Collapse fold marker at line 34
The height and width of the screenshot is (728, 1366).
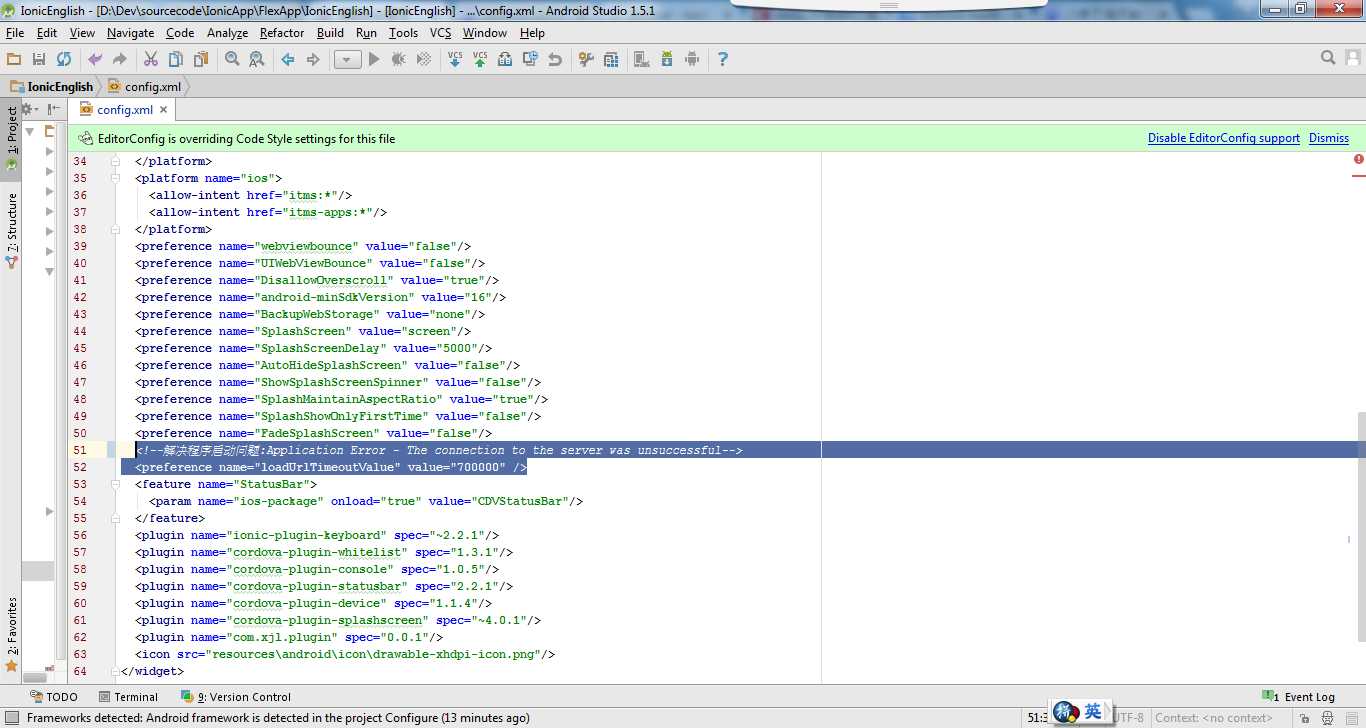[x=115, y=161]
